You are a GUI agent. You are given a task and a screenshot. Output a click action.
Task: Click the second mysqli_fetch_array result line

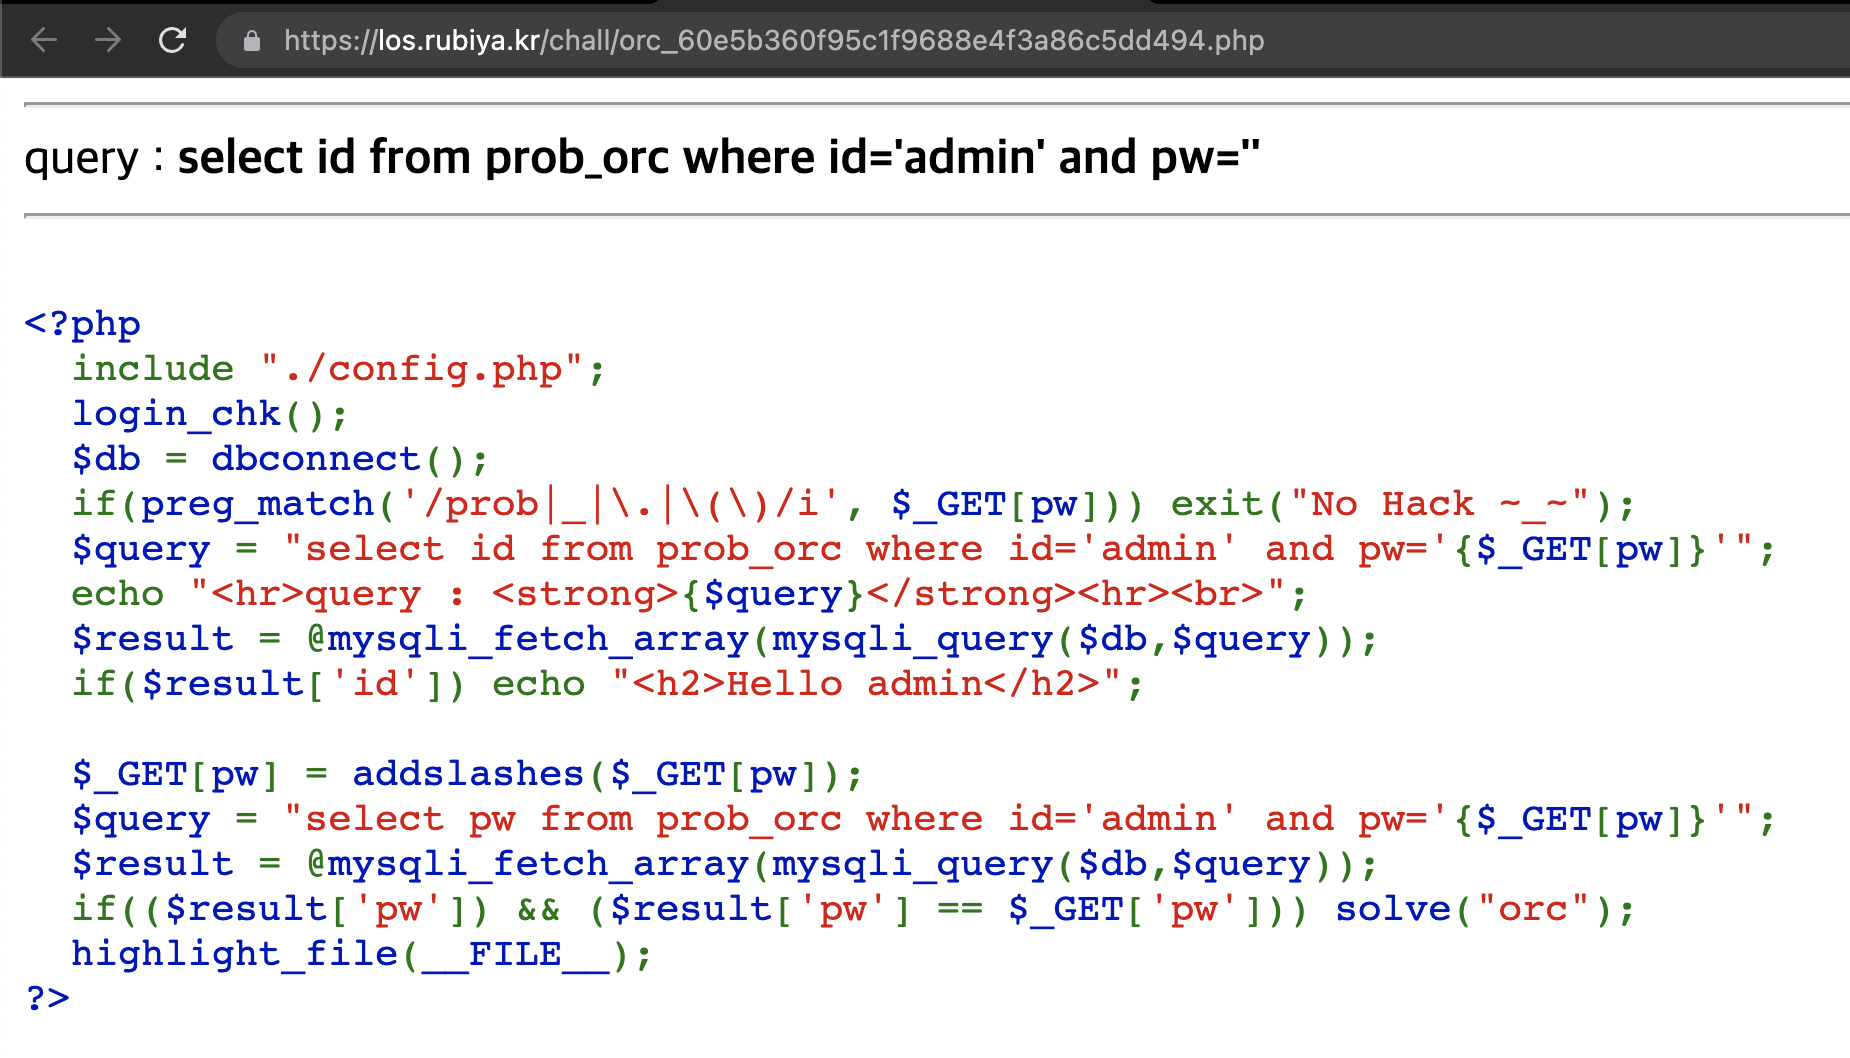725,864
